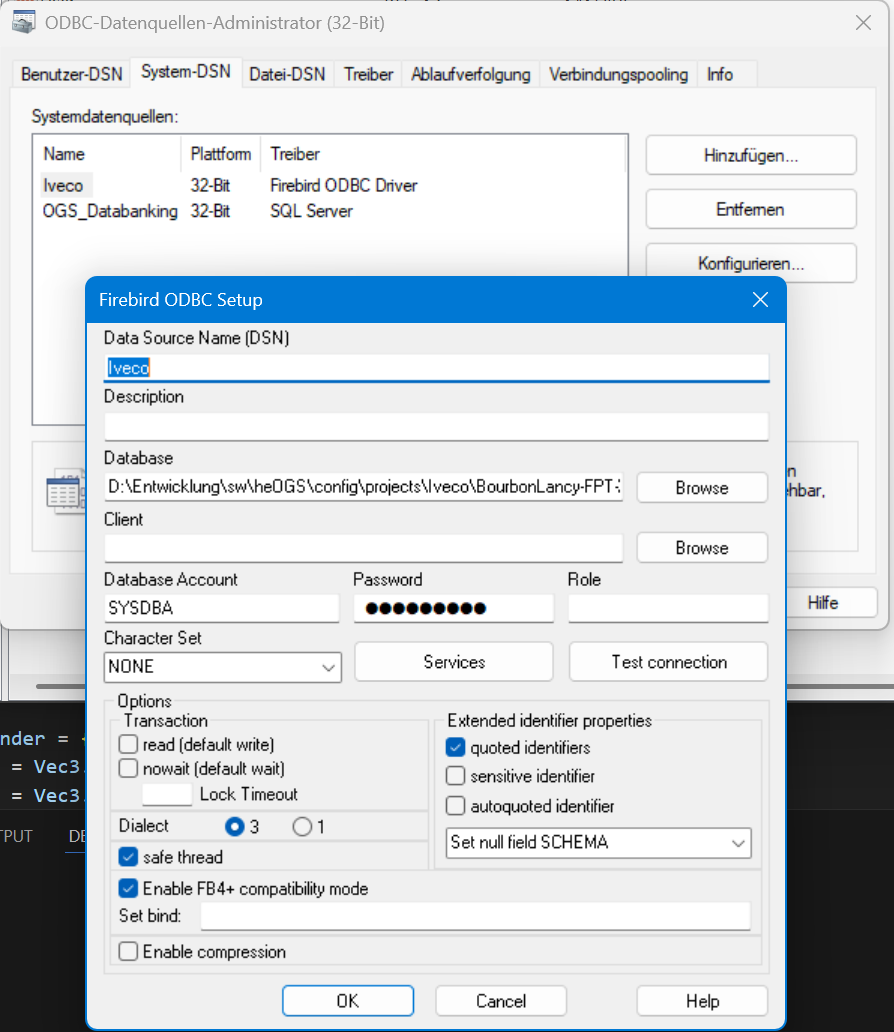Screen dimensions: 894x1032
Task: Click the Test connection button
Action: tap(669, 661)
